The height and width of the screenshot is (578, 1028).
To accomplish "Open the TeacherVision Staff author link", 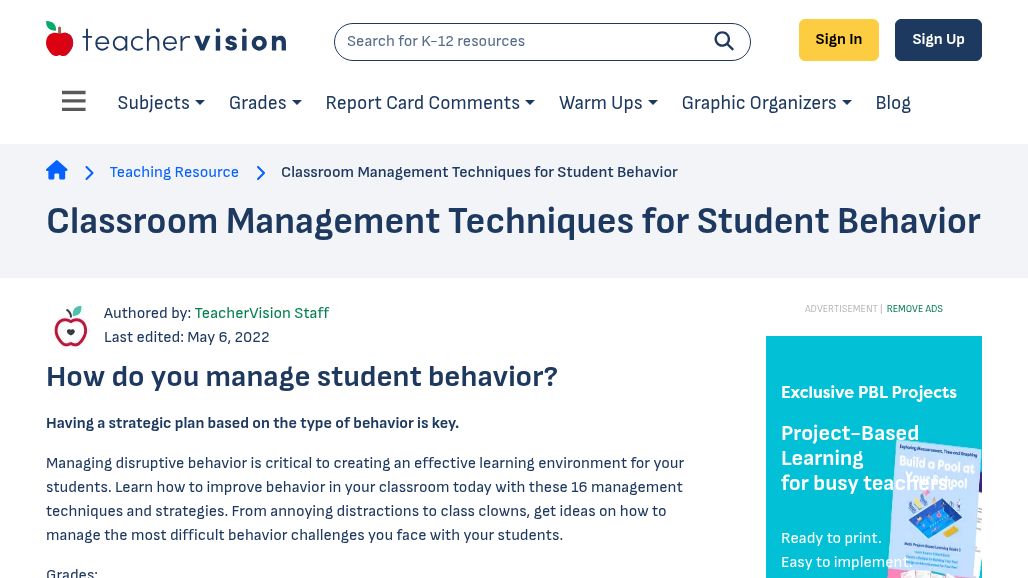I will 261,313.
